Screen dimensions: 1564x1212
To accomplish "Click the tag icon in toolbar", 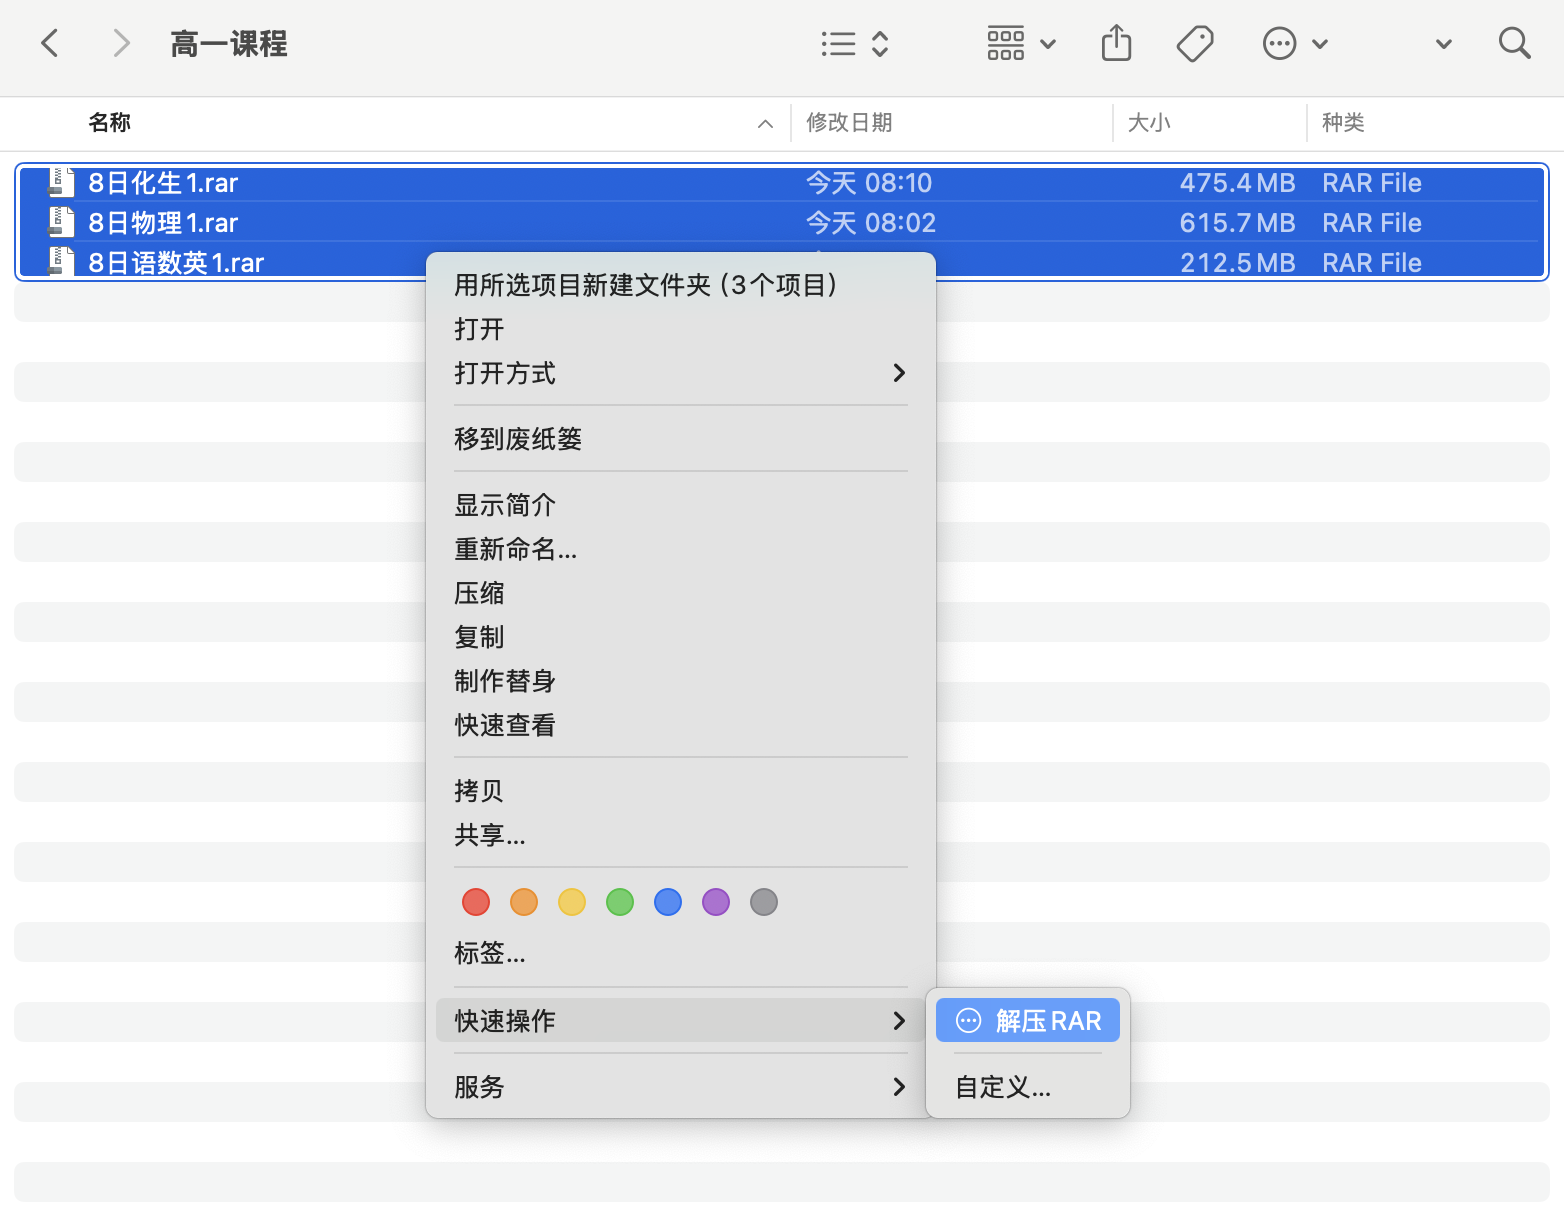I will click(1195, 44).
